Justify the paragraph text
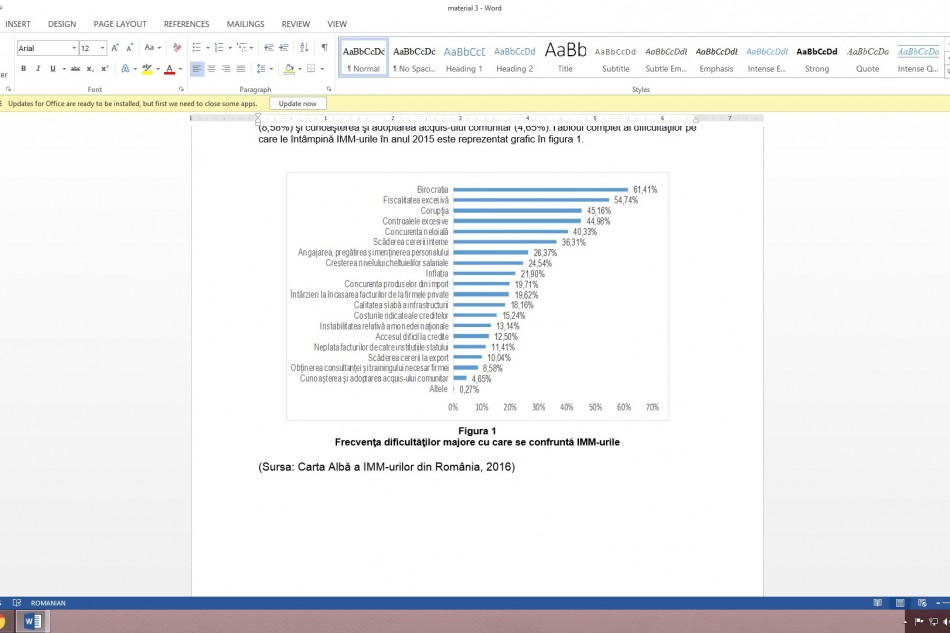The width and height of the screenshot is (950, 633). (x=241, y=69)
